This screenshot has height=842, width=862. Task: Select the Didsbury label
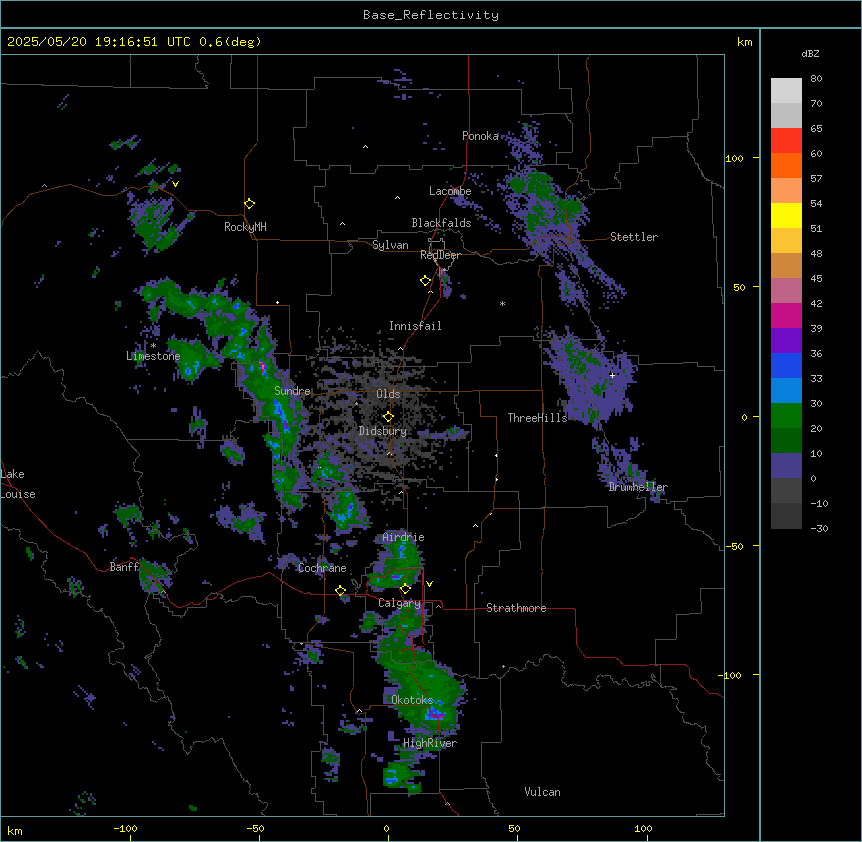(x=383, y=431)
